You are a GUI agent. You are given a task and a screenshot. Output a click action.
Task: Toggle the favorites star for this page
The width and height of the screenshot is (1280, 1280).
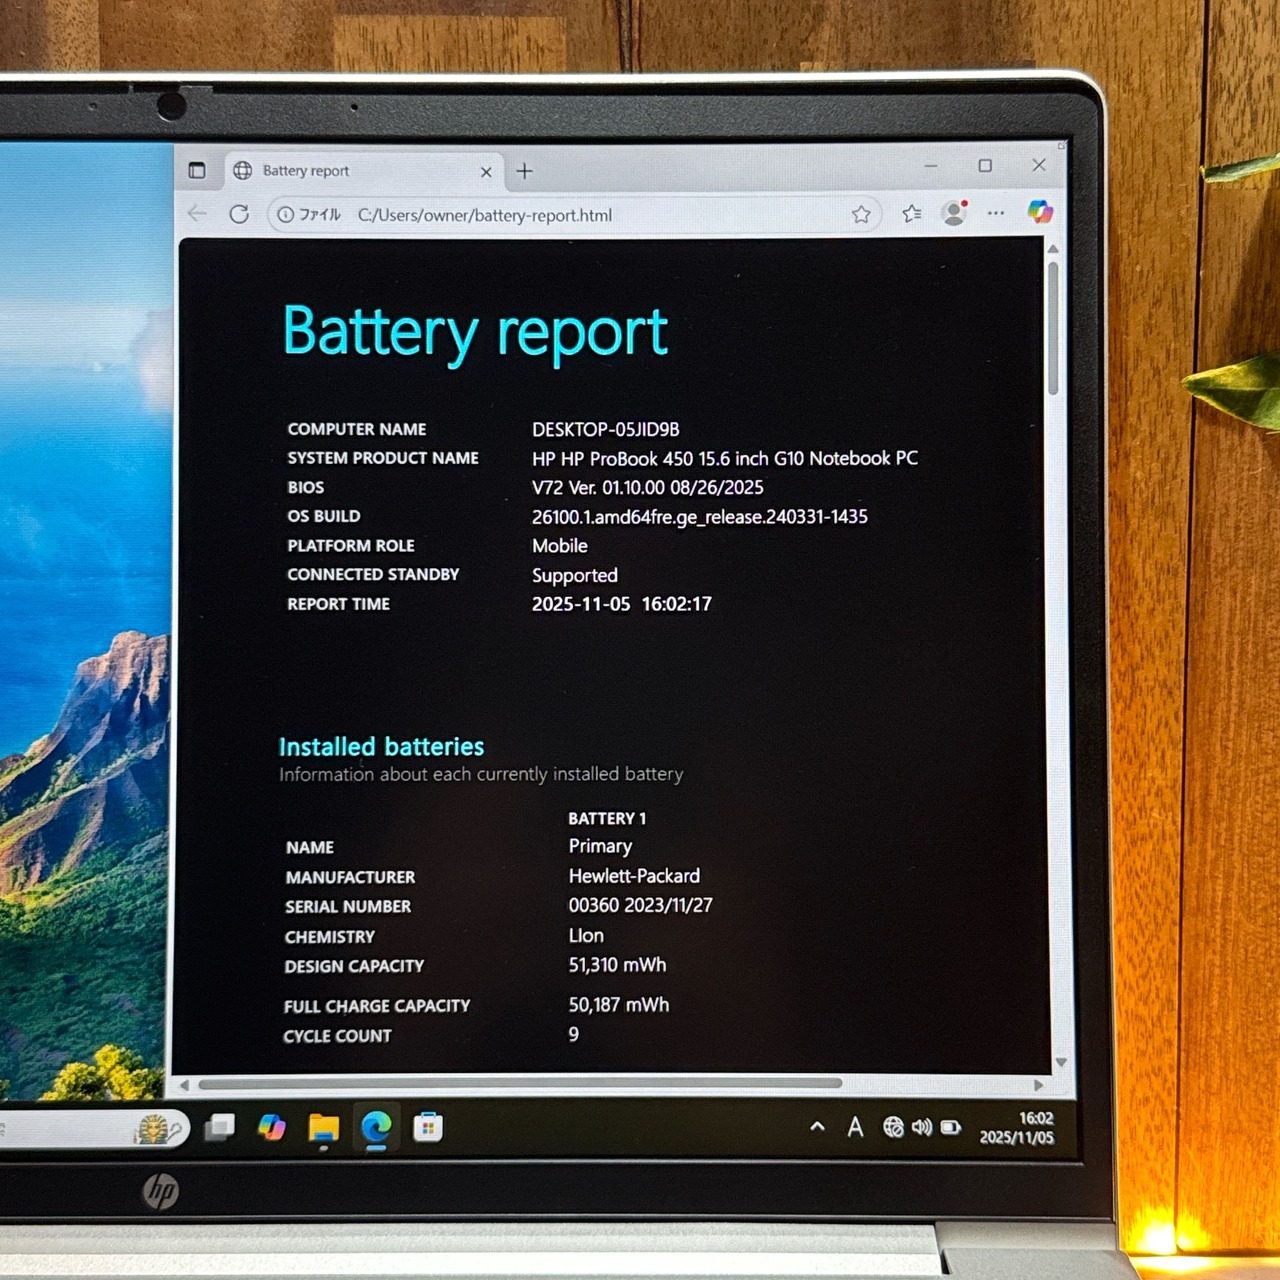click(861, 214)
